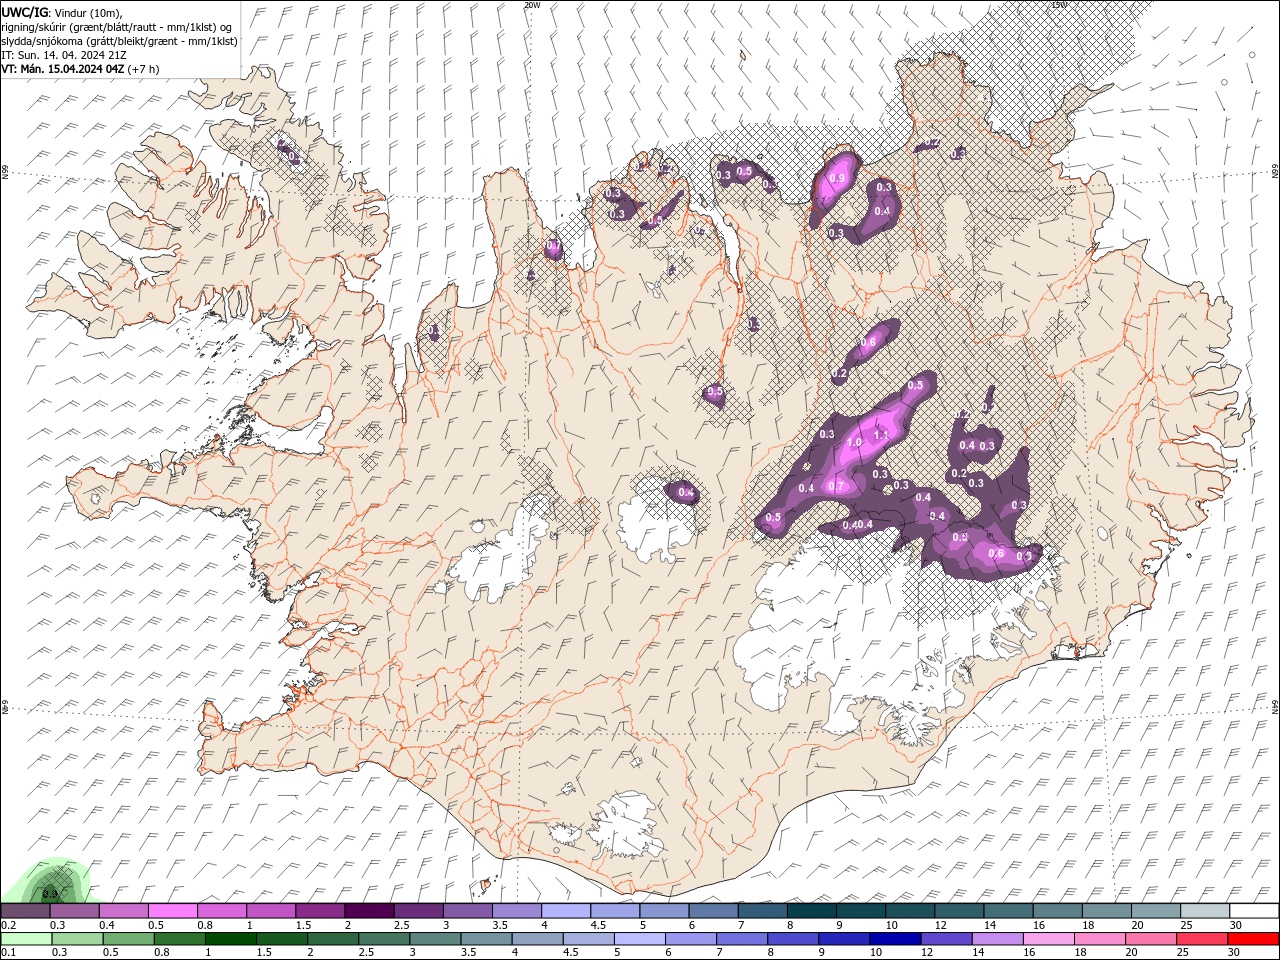The width and height of the screenshot is (1280, 960).
Task: Click the "IT: Sun. 14. 04. 2024 21Z" line
Action: (64, 55)
